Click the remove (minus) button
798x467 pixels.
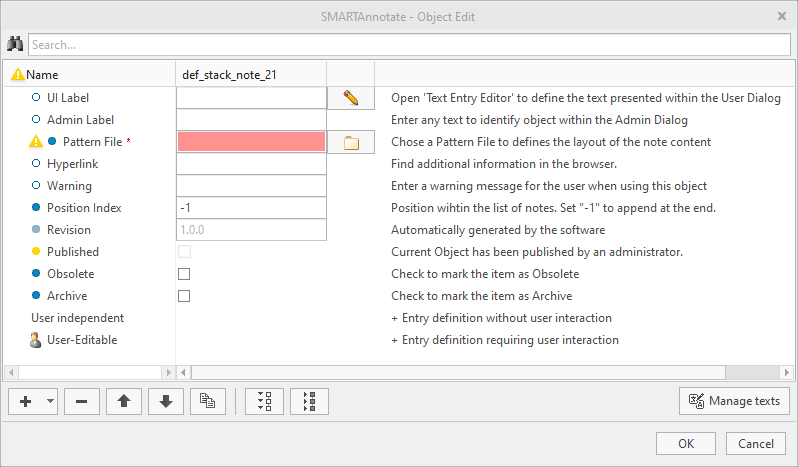coord(81,401)
